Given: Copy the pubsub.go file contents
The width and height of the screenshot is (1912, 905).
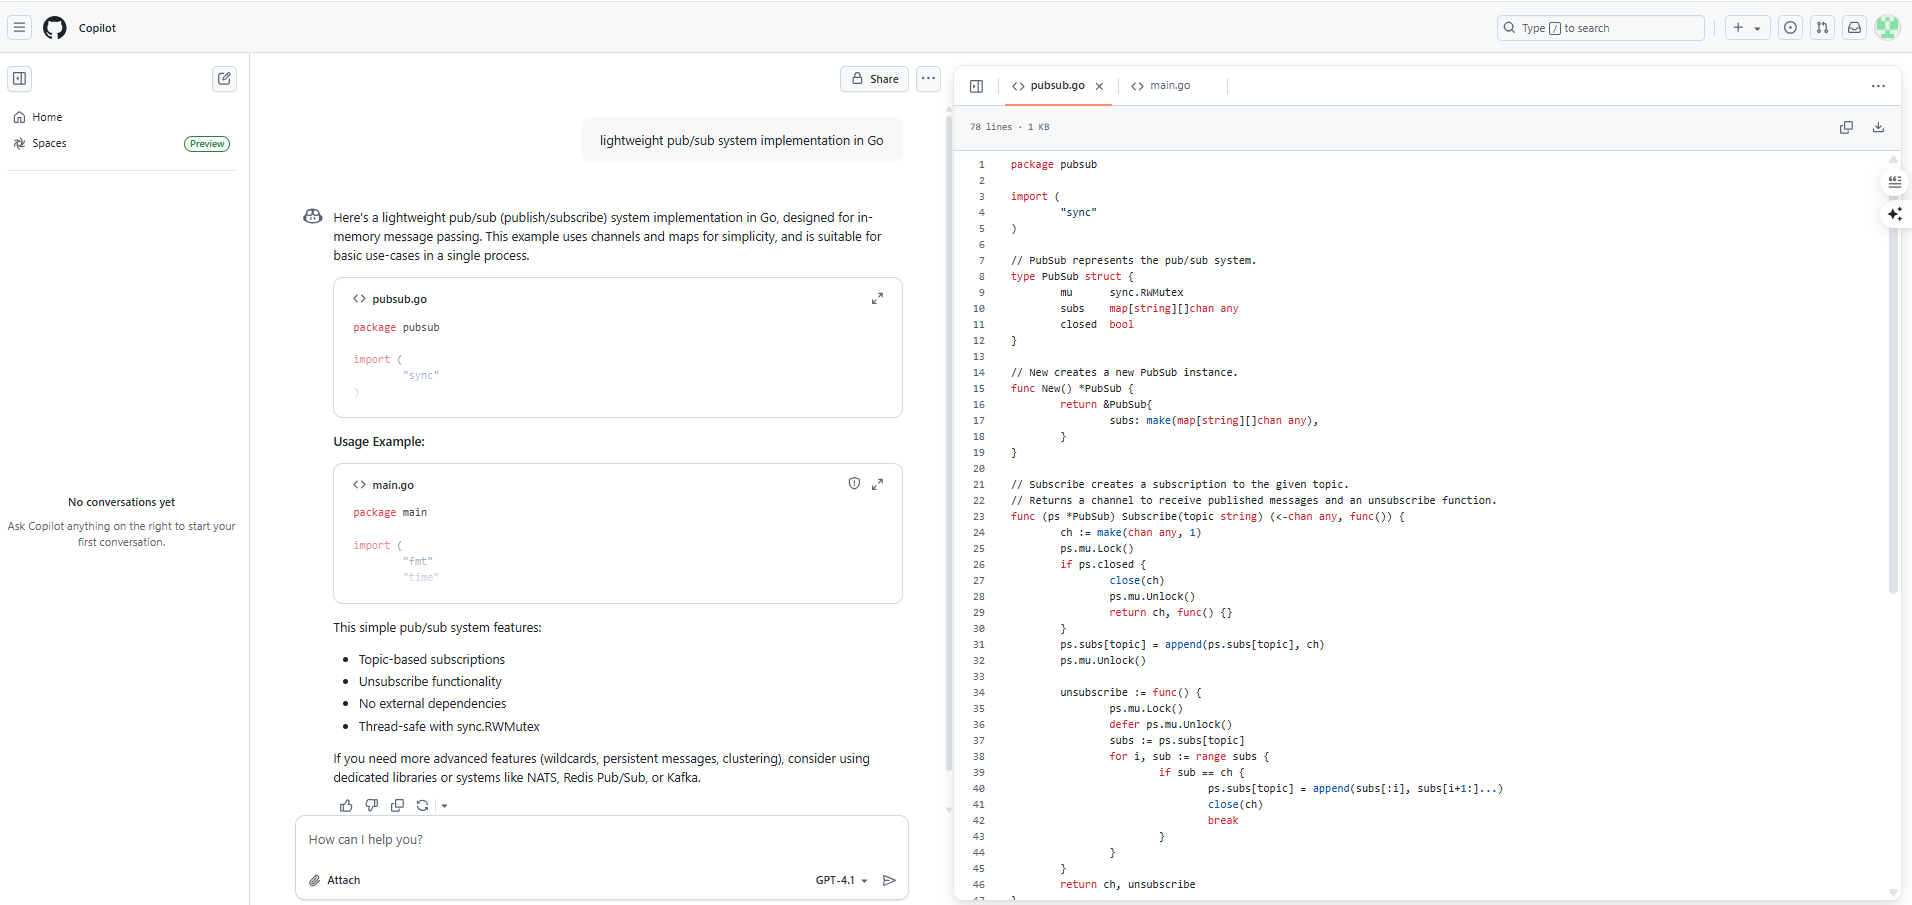Looking at the screenshot, I should tap(1846, 127).
